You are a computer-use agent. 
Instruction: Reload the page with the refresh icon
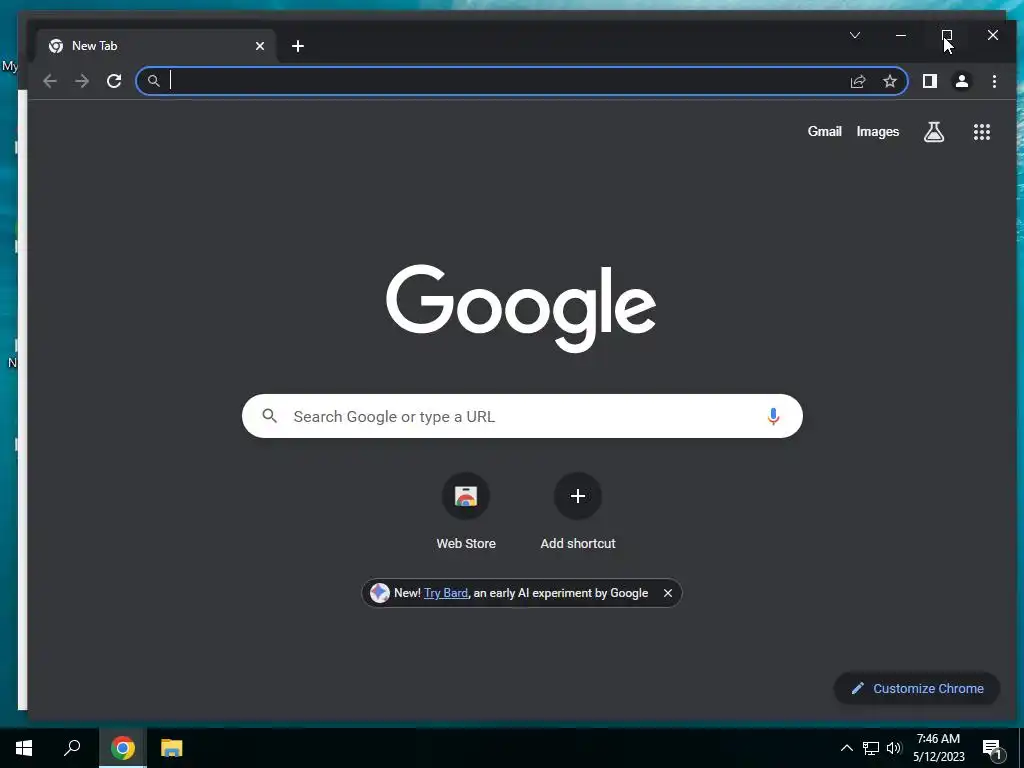coord(114,81)
